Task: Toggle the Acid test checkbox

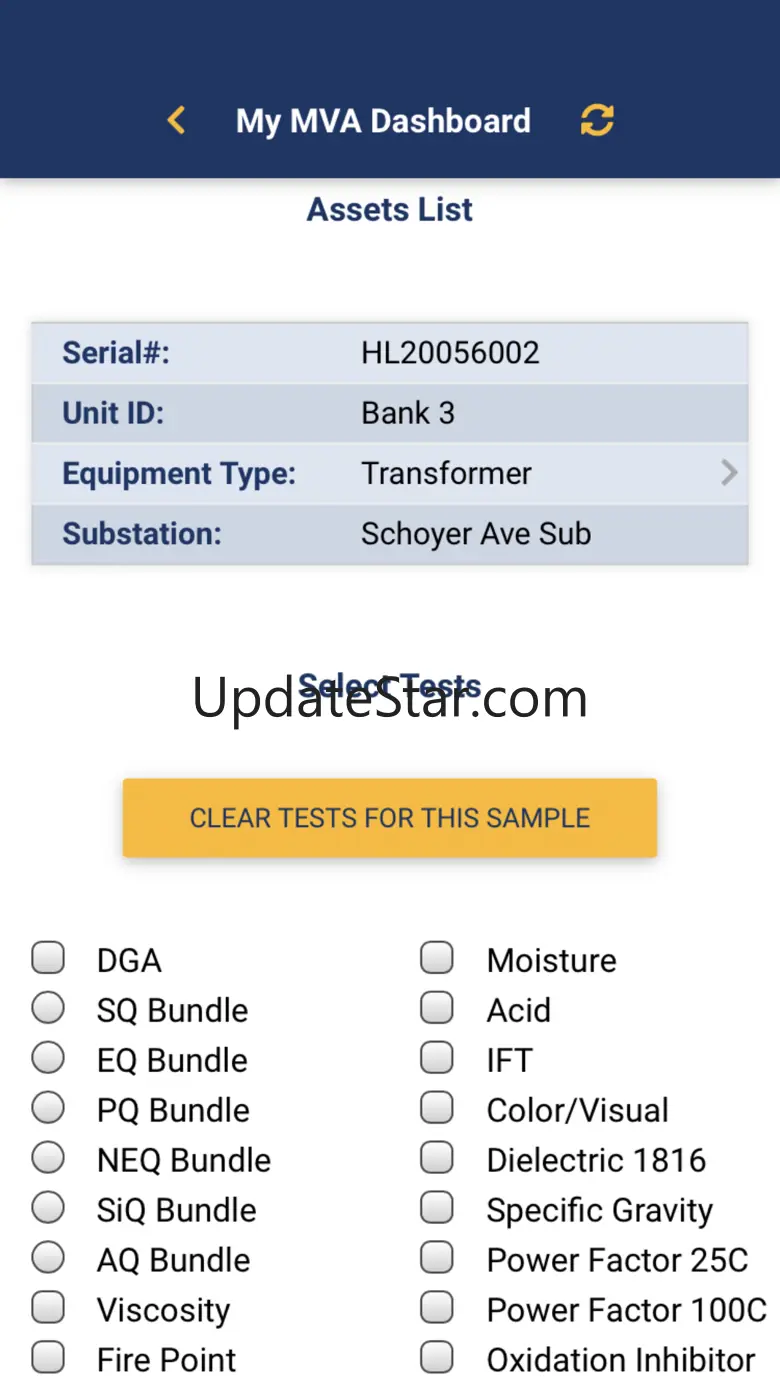Action: (x=437, y=1008)
